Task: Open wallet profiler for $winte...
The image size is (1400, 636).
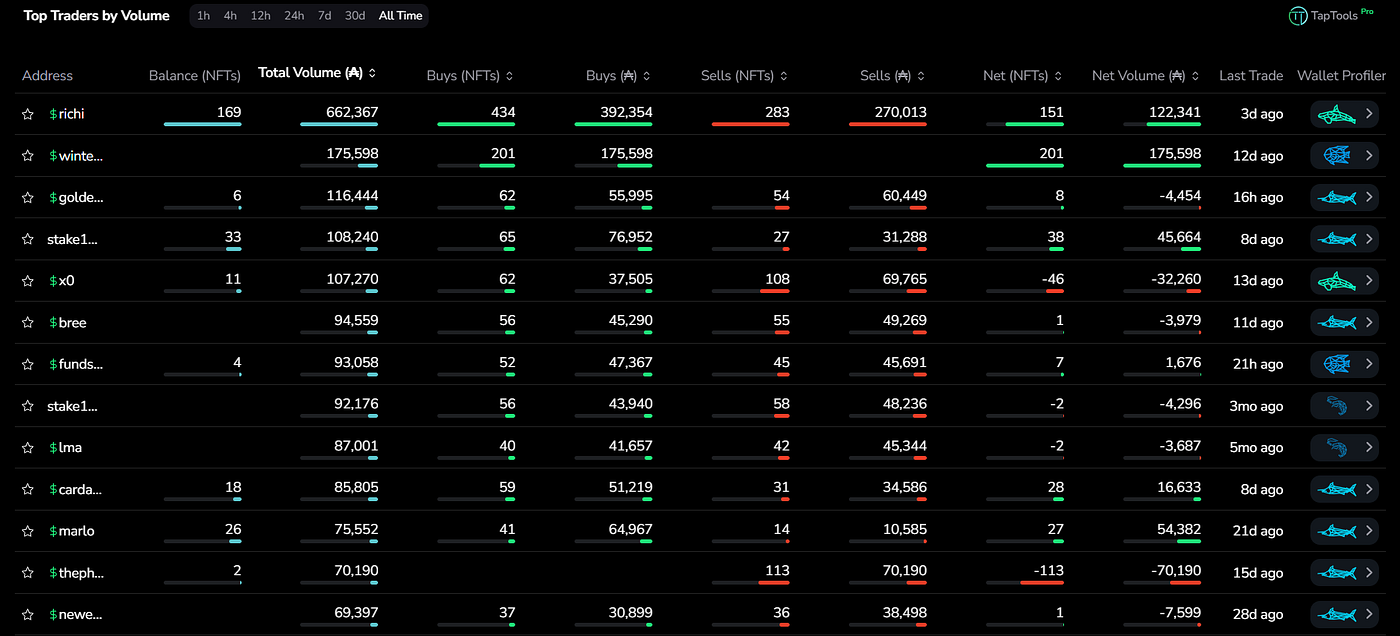Action: (x=1345, y=156)
